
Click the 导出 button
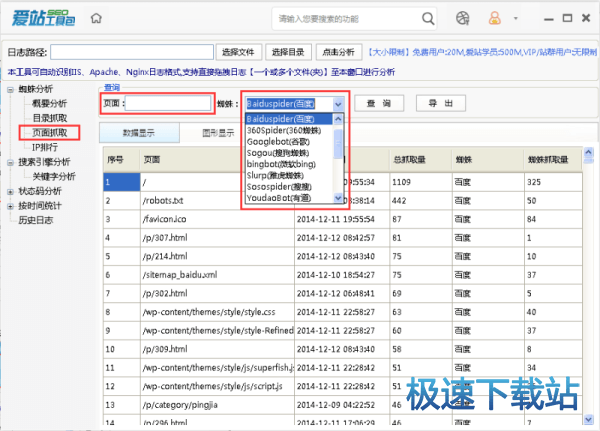pyautogui.click(x=441, y=103)
